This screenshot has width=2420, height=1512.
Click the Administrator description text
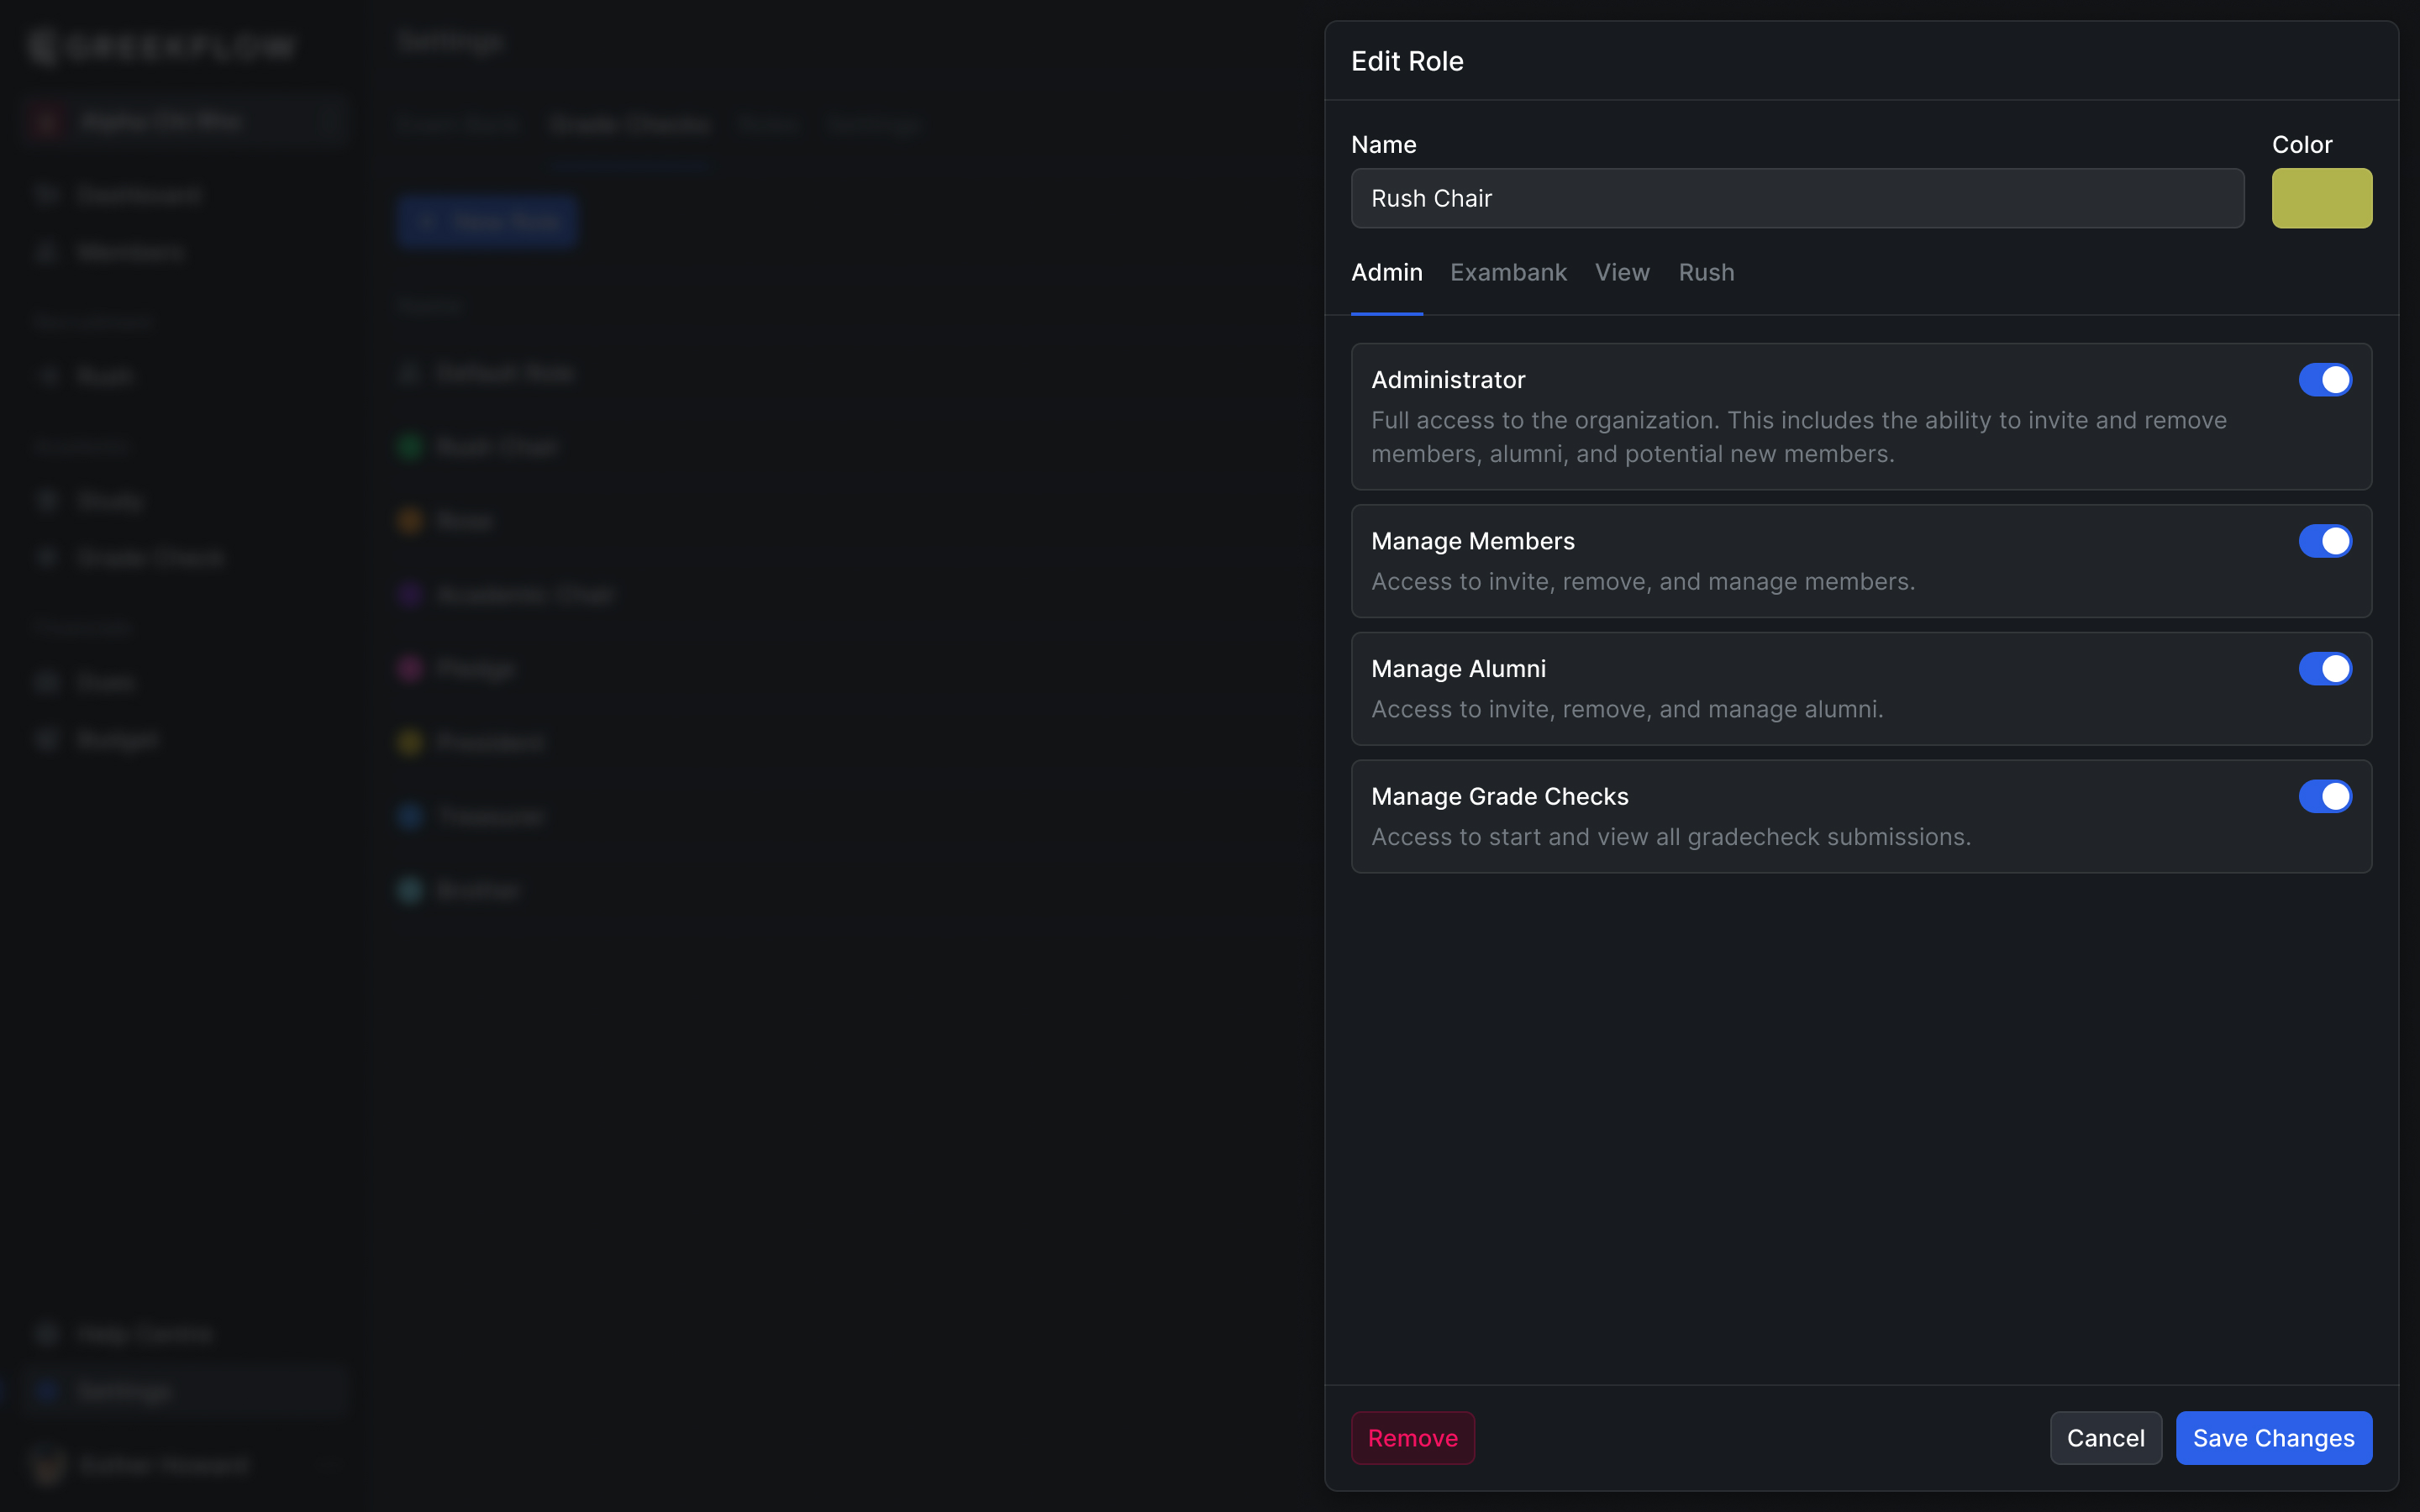click(1799, 437)
